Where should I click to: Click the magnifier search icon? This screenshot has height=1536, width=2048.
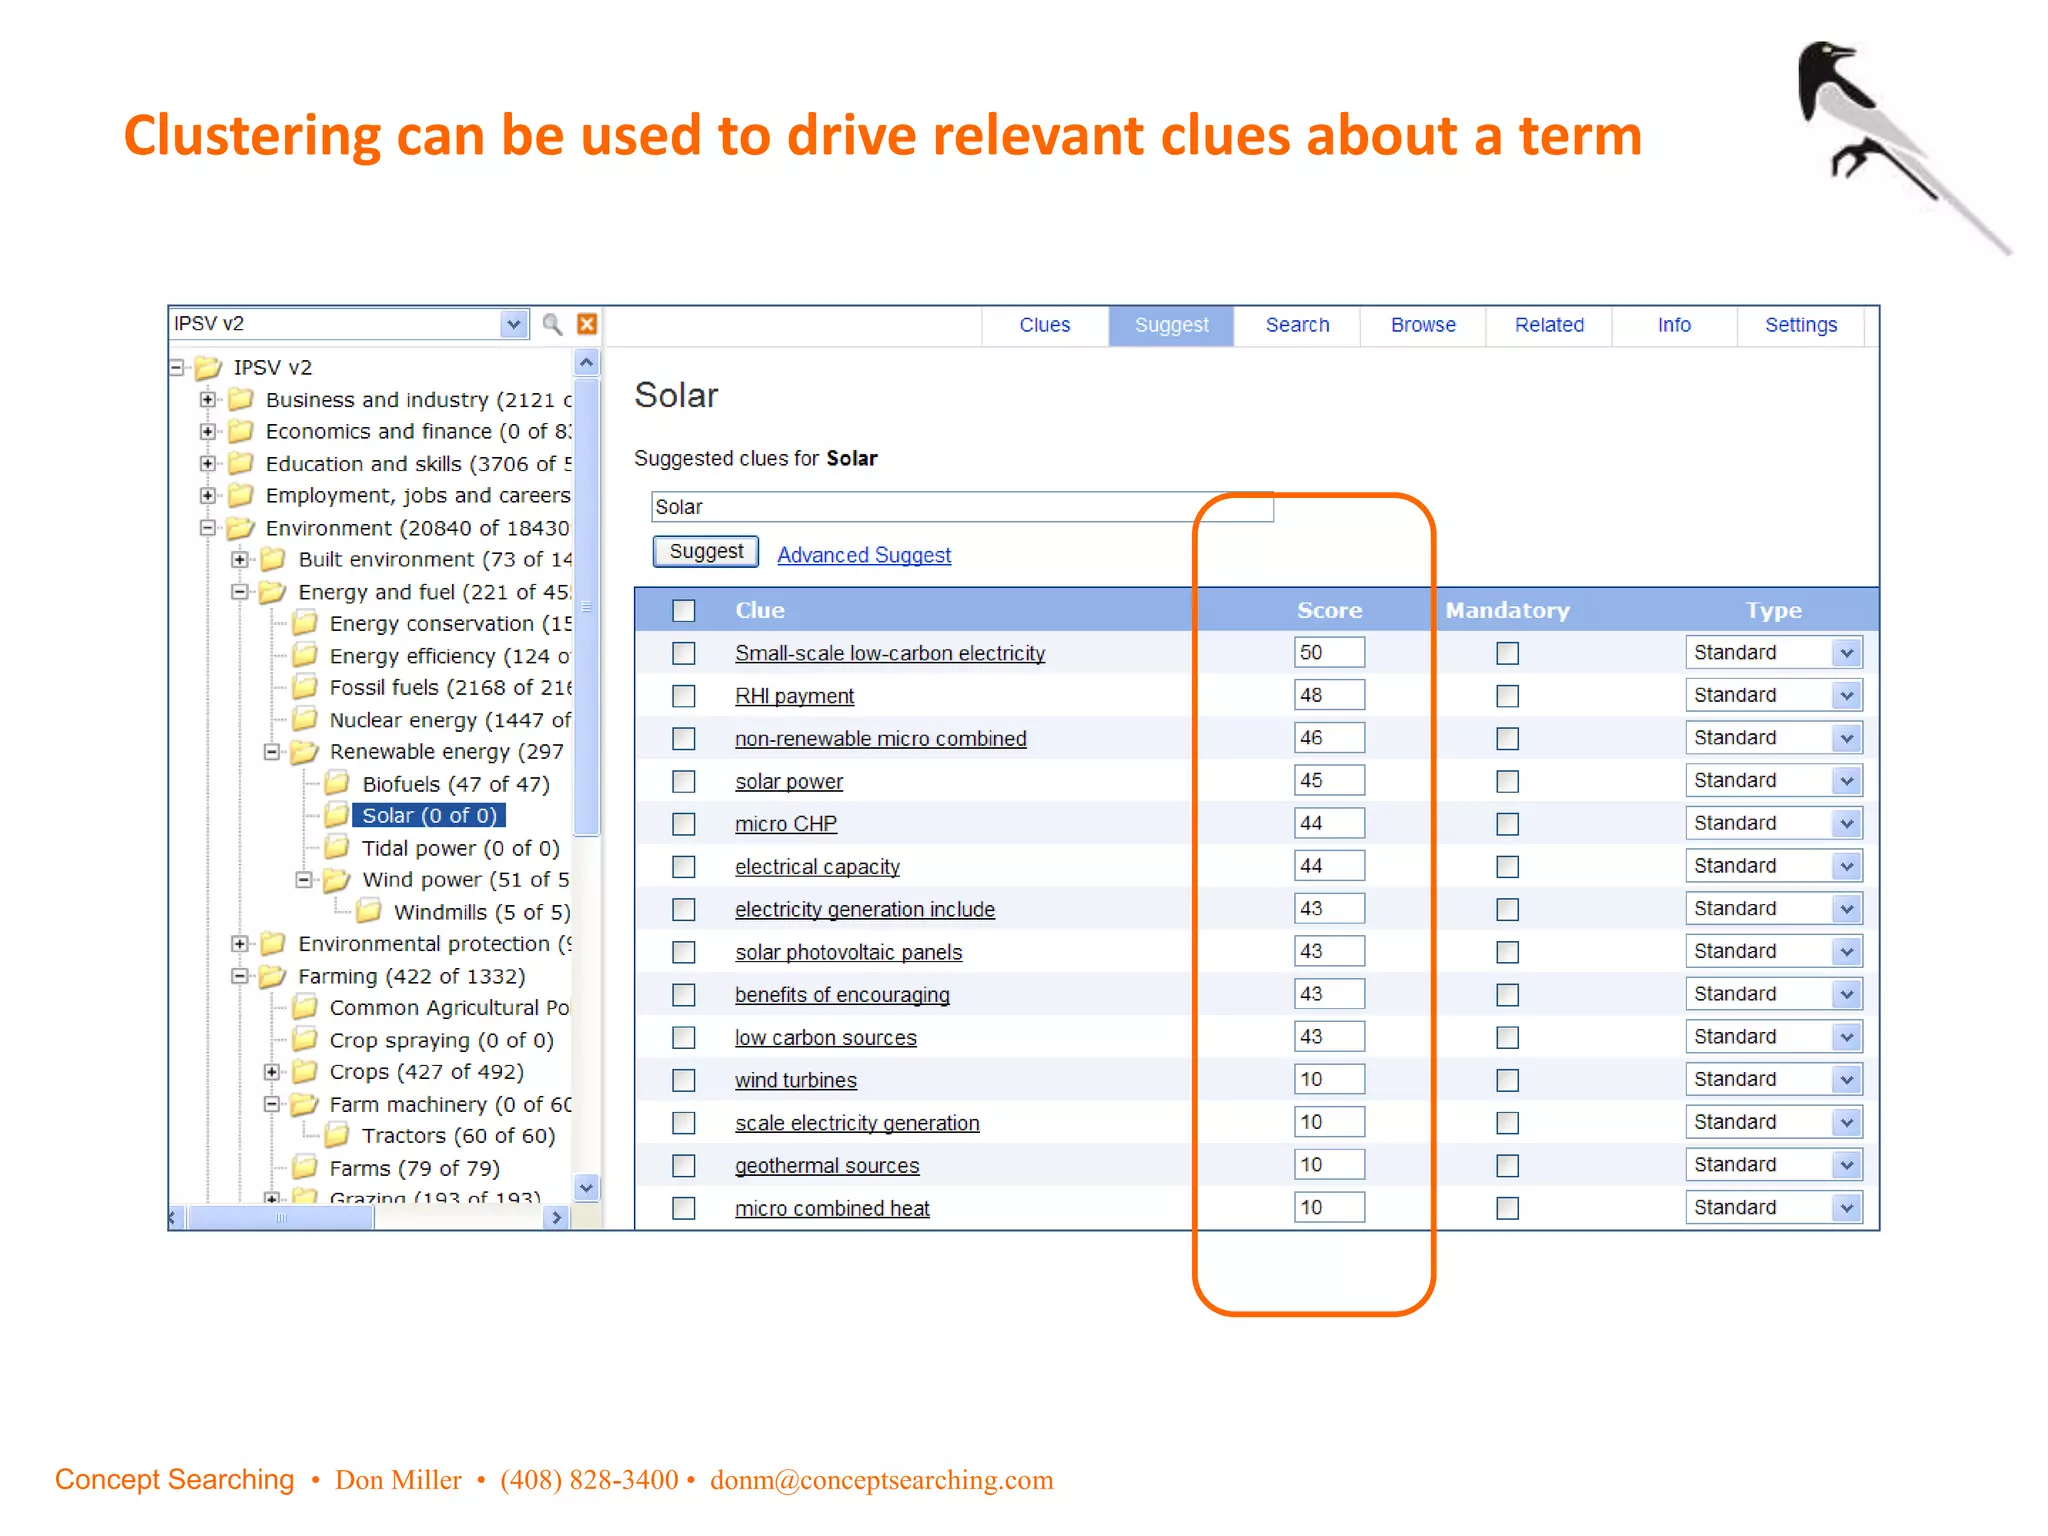coord(552,324)
